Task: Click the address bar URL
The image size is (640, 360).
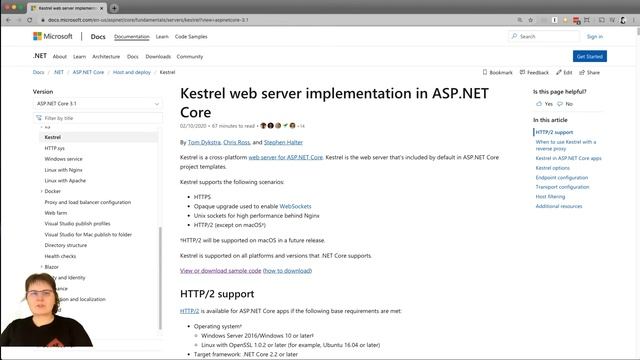Action: [x=148, y=20]
